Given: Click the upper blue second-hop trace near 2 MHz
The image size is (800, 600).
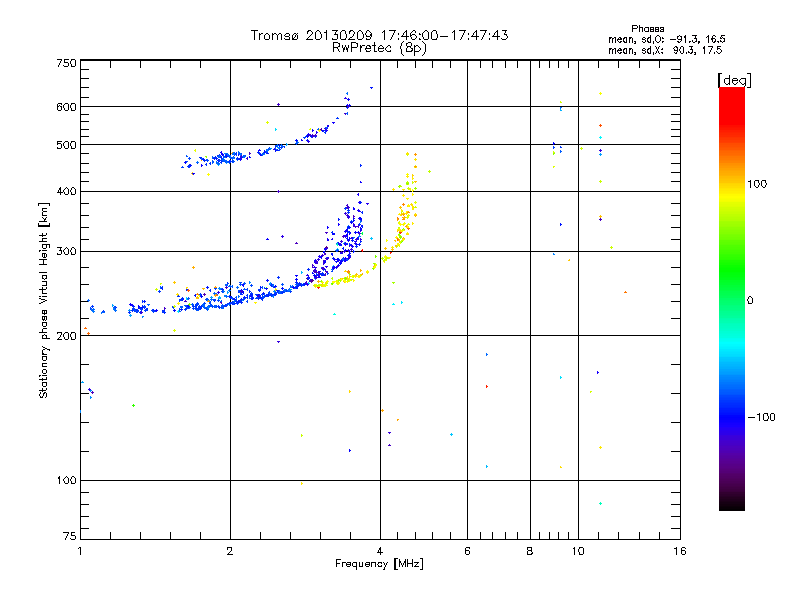Looking at the screenshot, I should (224, 158).
